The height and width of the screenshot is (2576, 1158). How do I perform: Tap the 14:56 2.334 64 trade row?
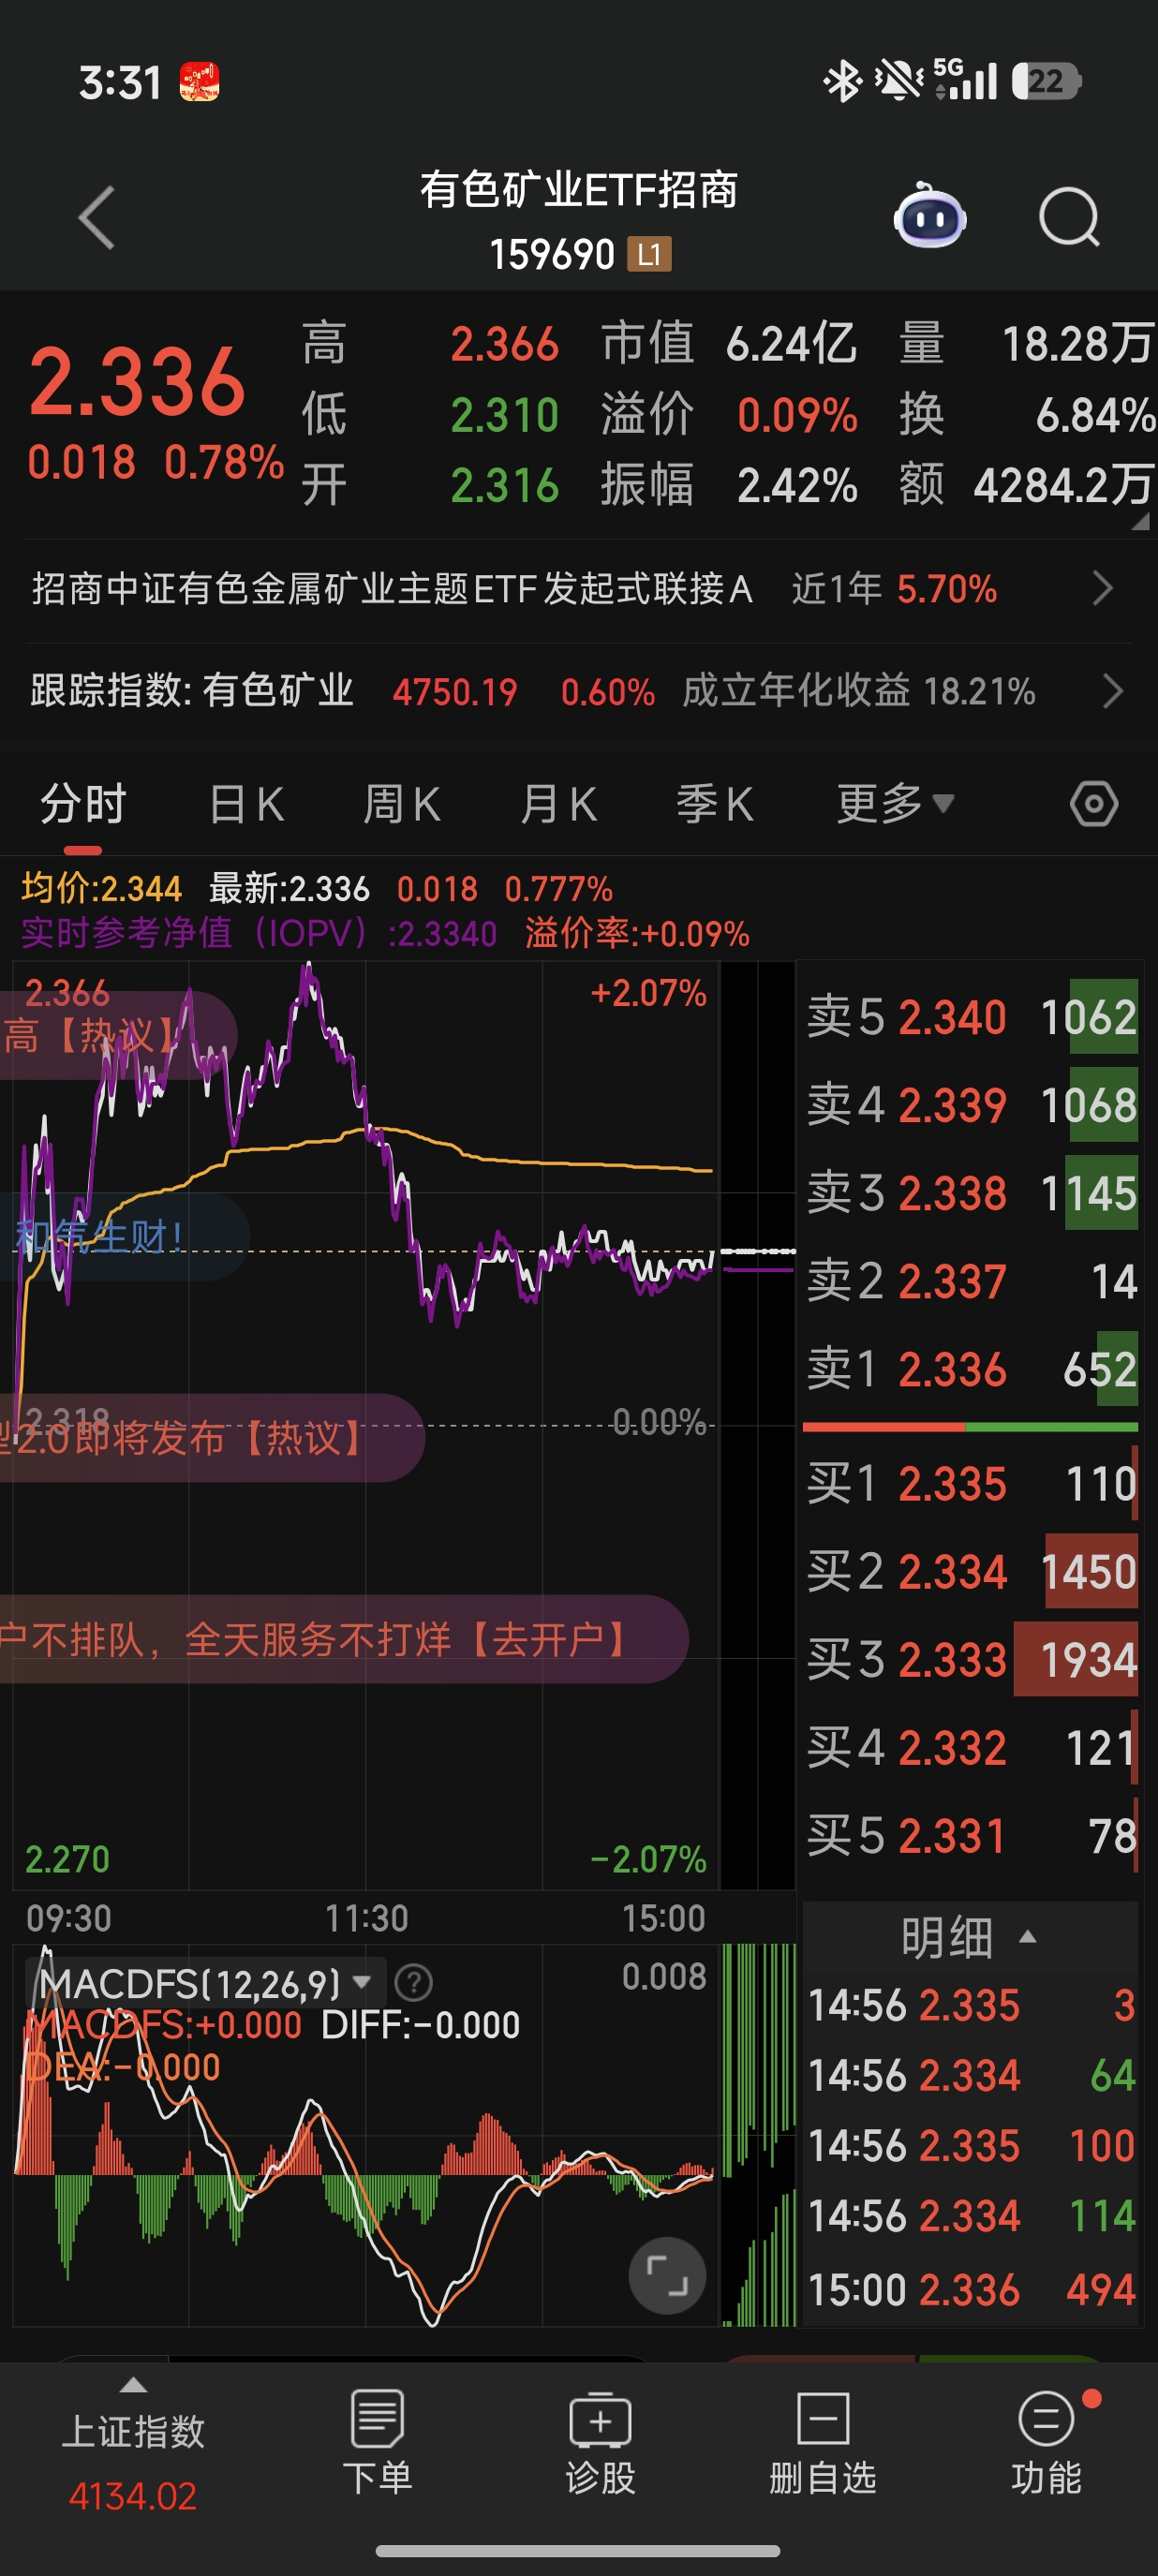[x=972, y=2075]
